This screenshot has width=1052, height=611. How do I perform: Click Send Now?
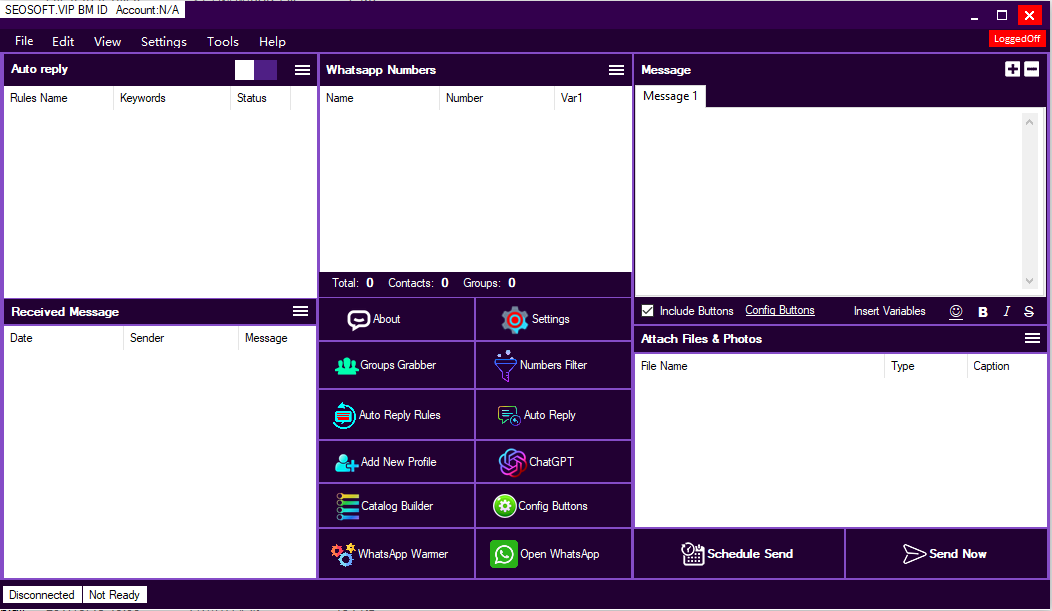tap(945, 554)
